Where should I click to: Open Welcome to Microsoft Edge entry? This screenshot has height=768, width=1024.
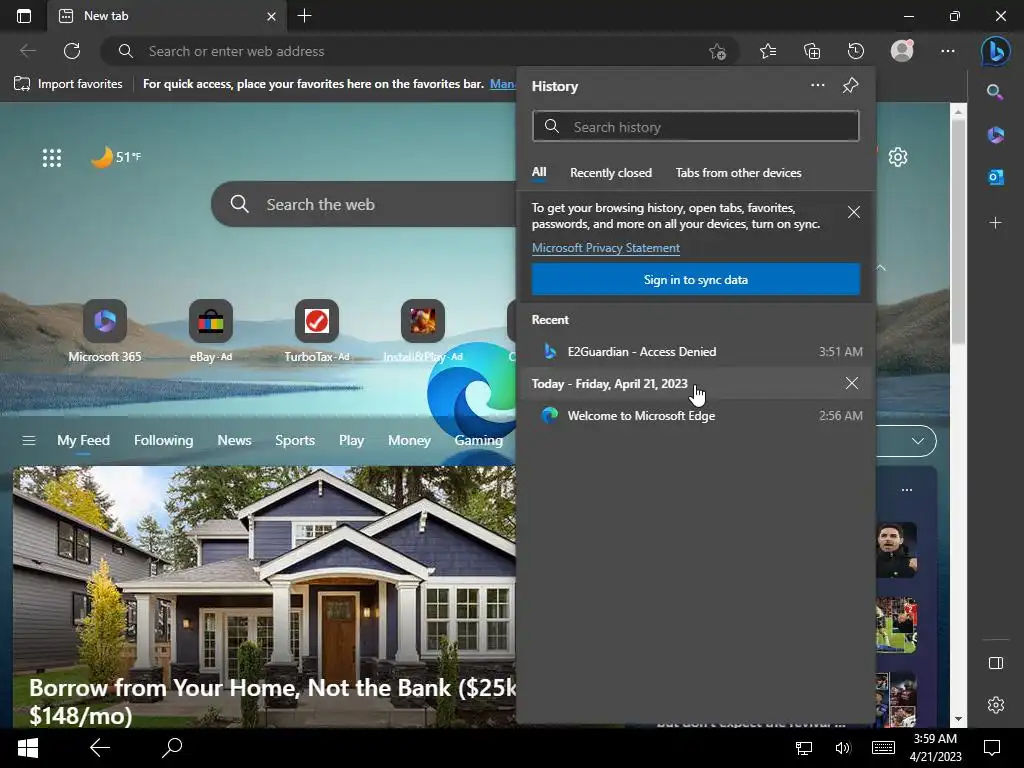pos(696,415)
